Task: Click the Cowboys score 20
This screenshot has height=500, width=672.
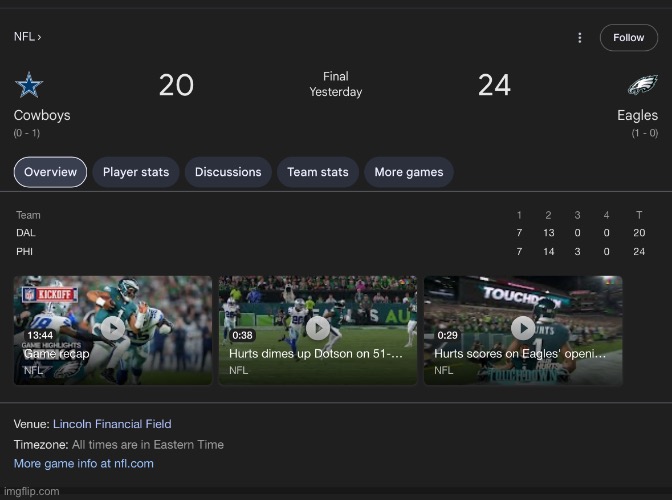Action: coord(176,85)
